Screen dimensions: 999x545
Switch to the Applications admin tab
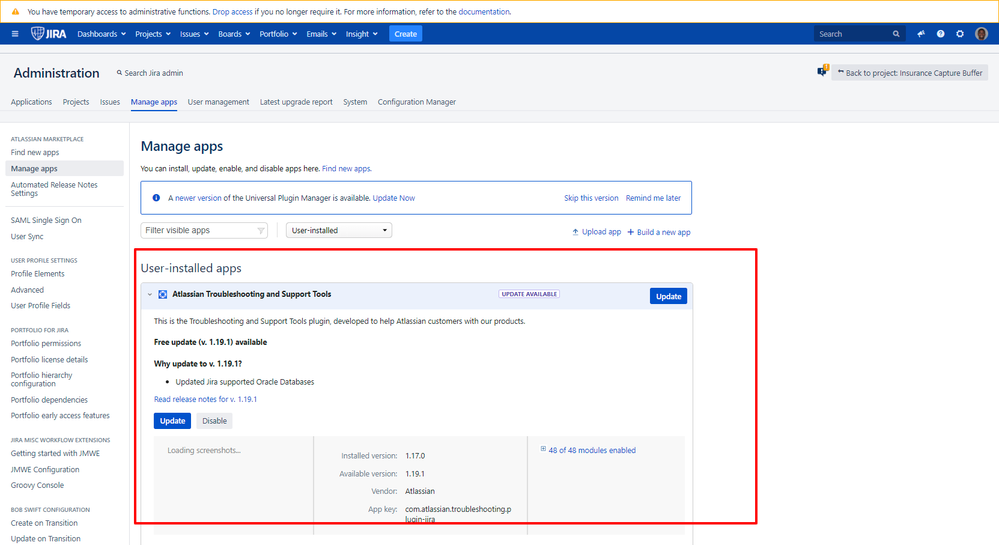click(31, 102)
